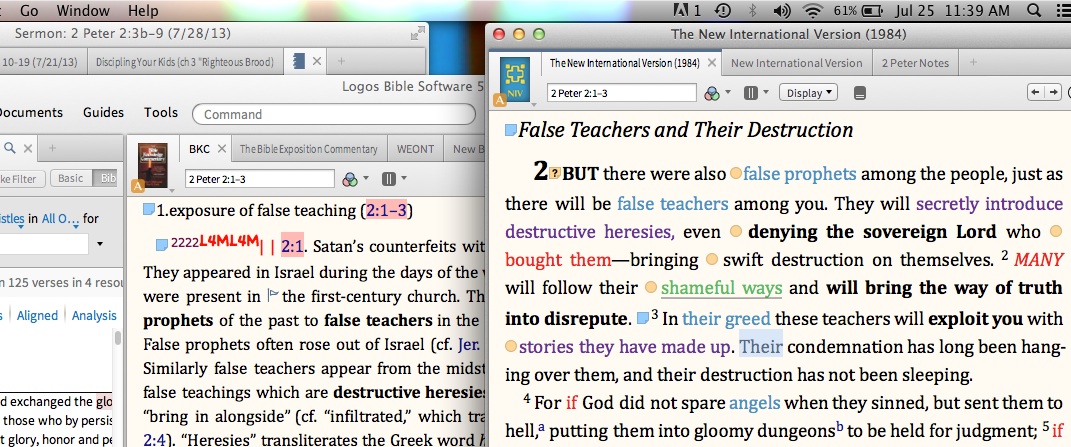This screenshot has height=447, width=1071.
Task: Open note icon before 2222L4ML4M text
Action: click(x=162, y=244)
